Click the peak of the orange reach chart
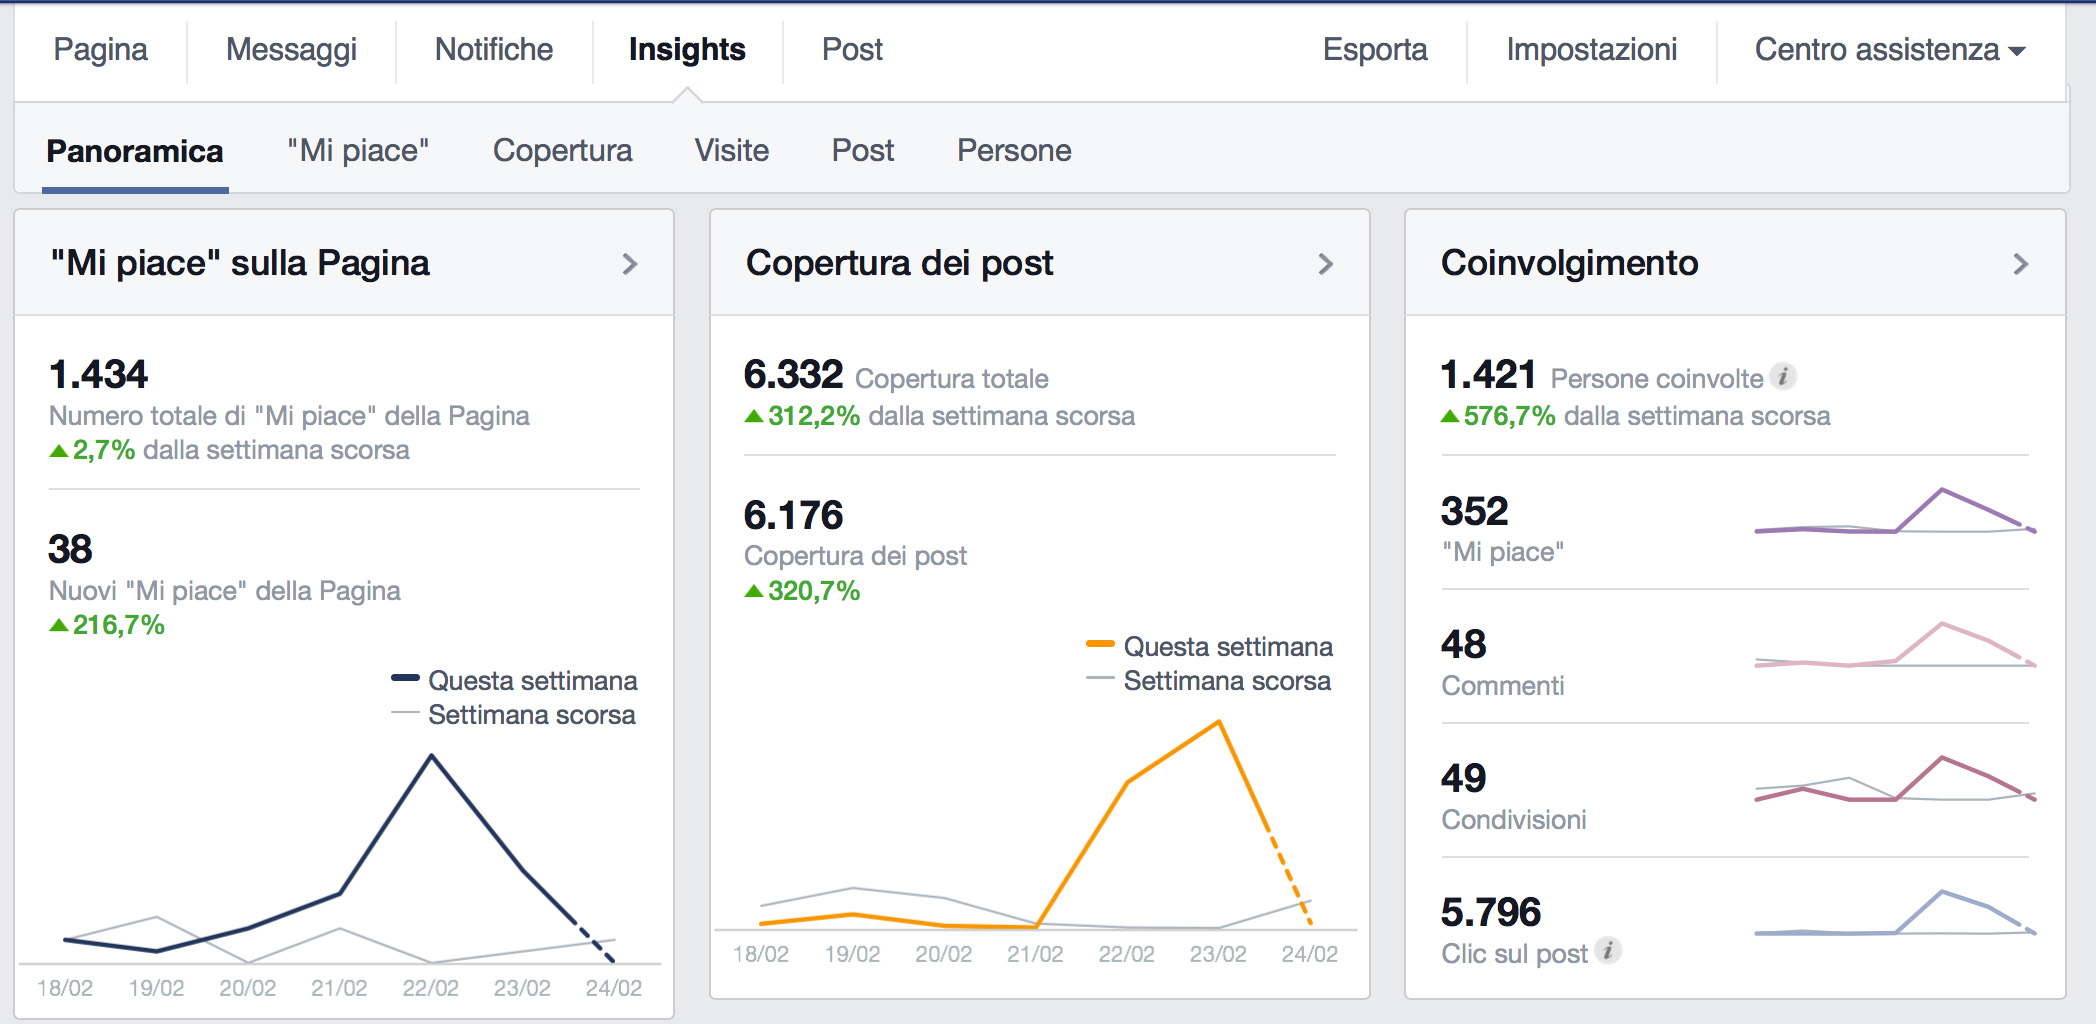Image resolution: width=2096 pixels, height=1024 pixels. coord(1219,722)
